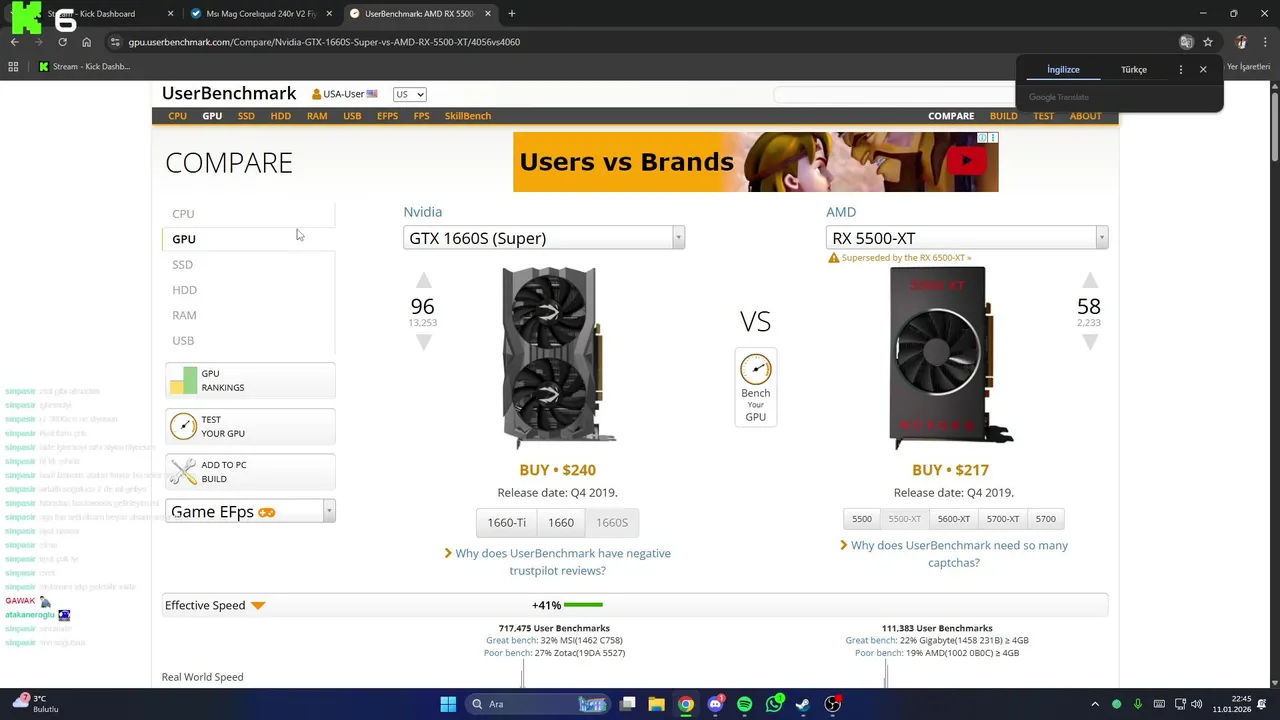Downvote the RX 5500-XT with down arrow
1280x720 pixels.
pos(1089,342)
